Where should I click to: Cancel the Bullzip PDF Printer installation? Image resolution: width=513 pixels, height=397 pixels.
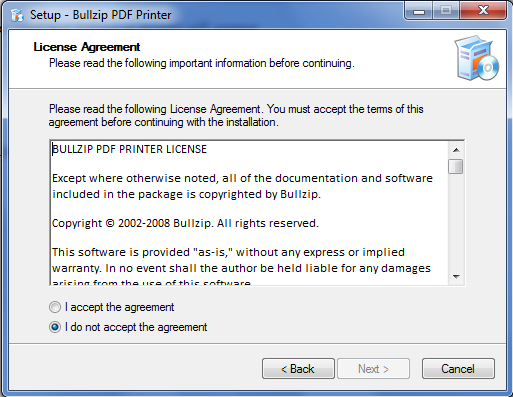point(458,369)
